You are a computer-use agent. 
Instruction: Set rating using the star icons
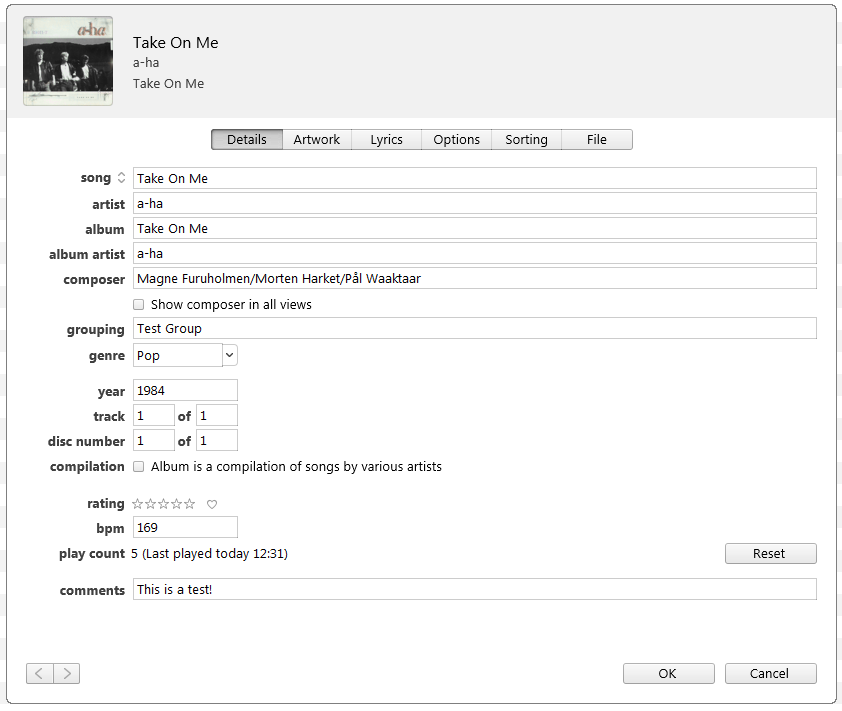(x=163, y=504)
